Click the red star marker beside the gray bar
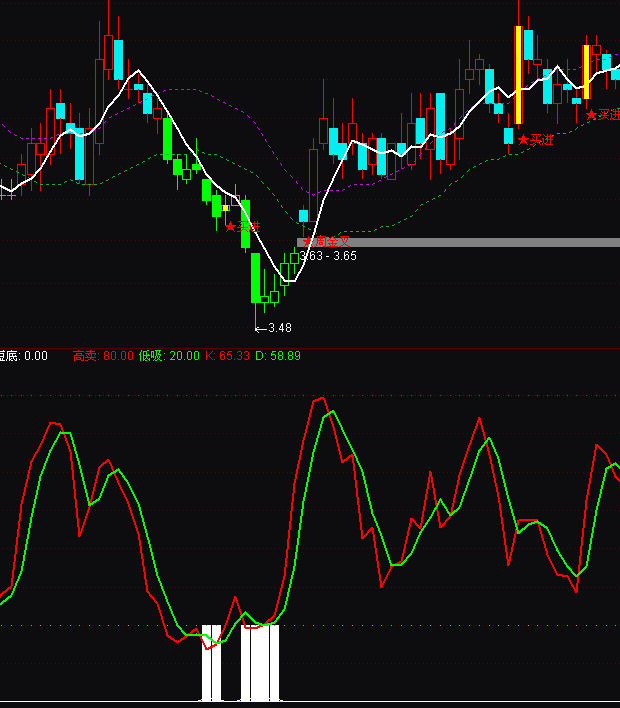 pyautogui.click(x=307, y=241)
